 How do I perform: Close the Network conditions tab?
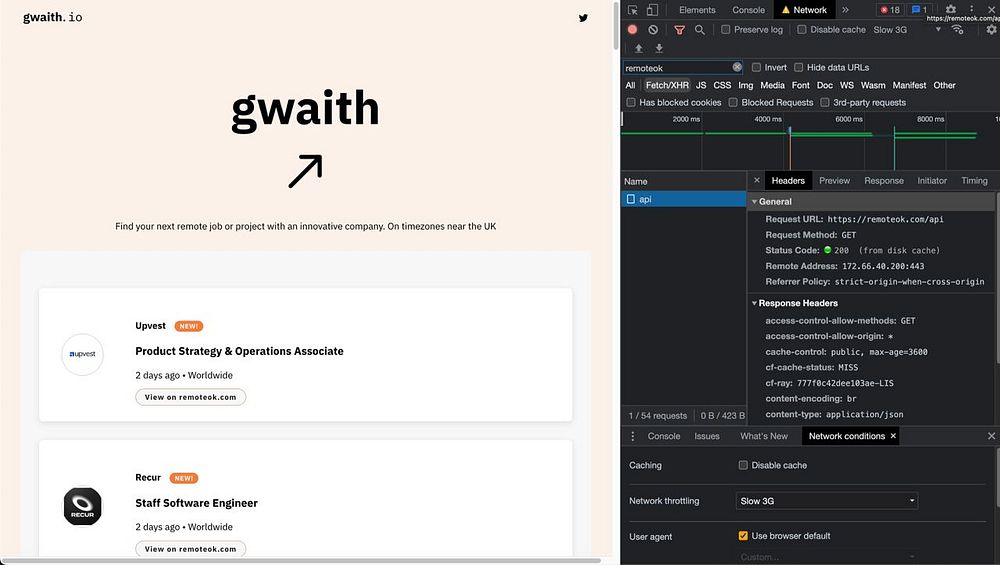pos(893,436)
